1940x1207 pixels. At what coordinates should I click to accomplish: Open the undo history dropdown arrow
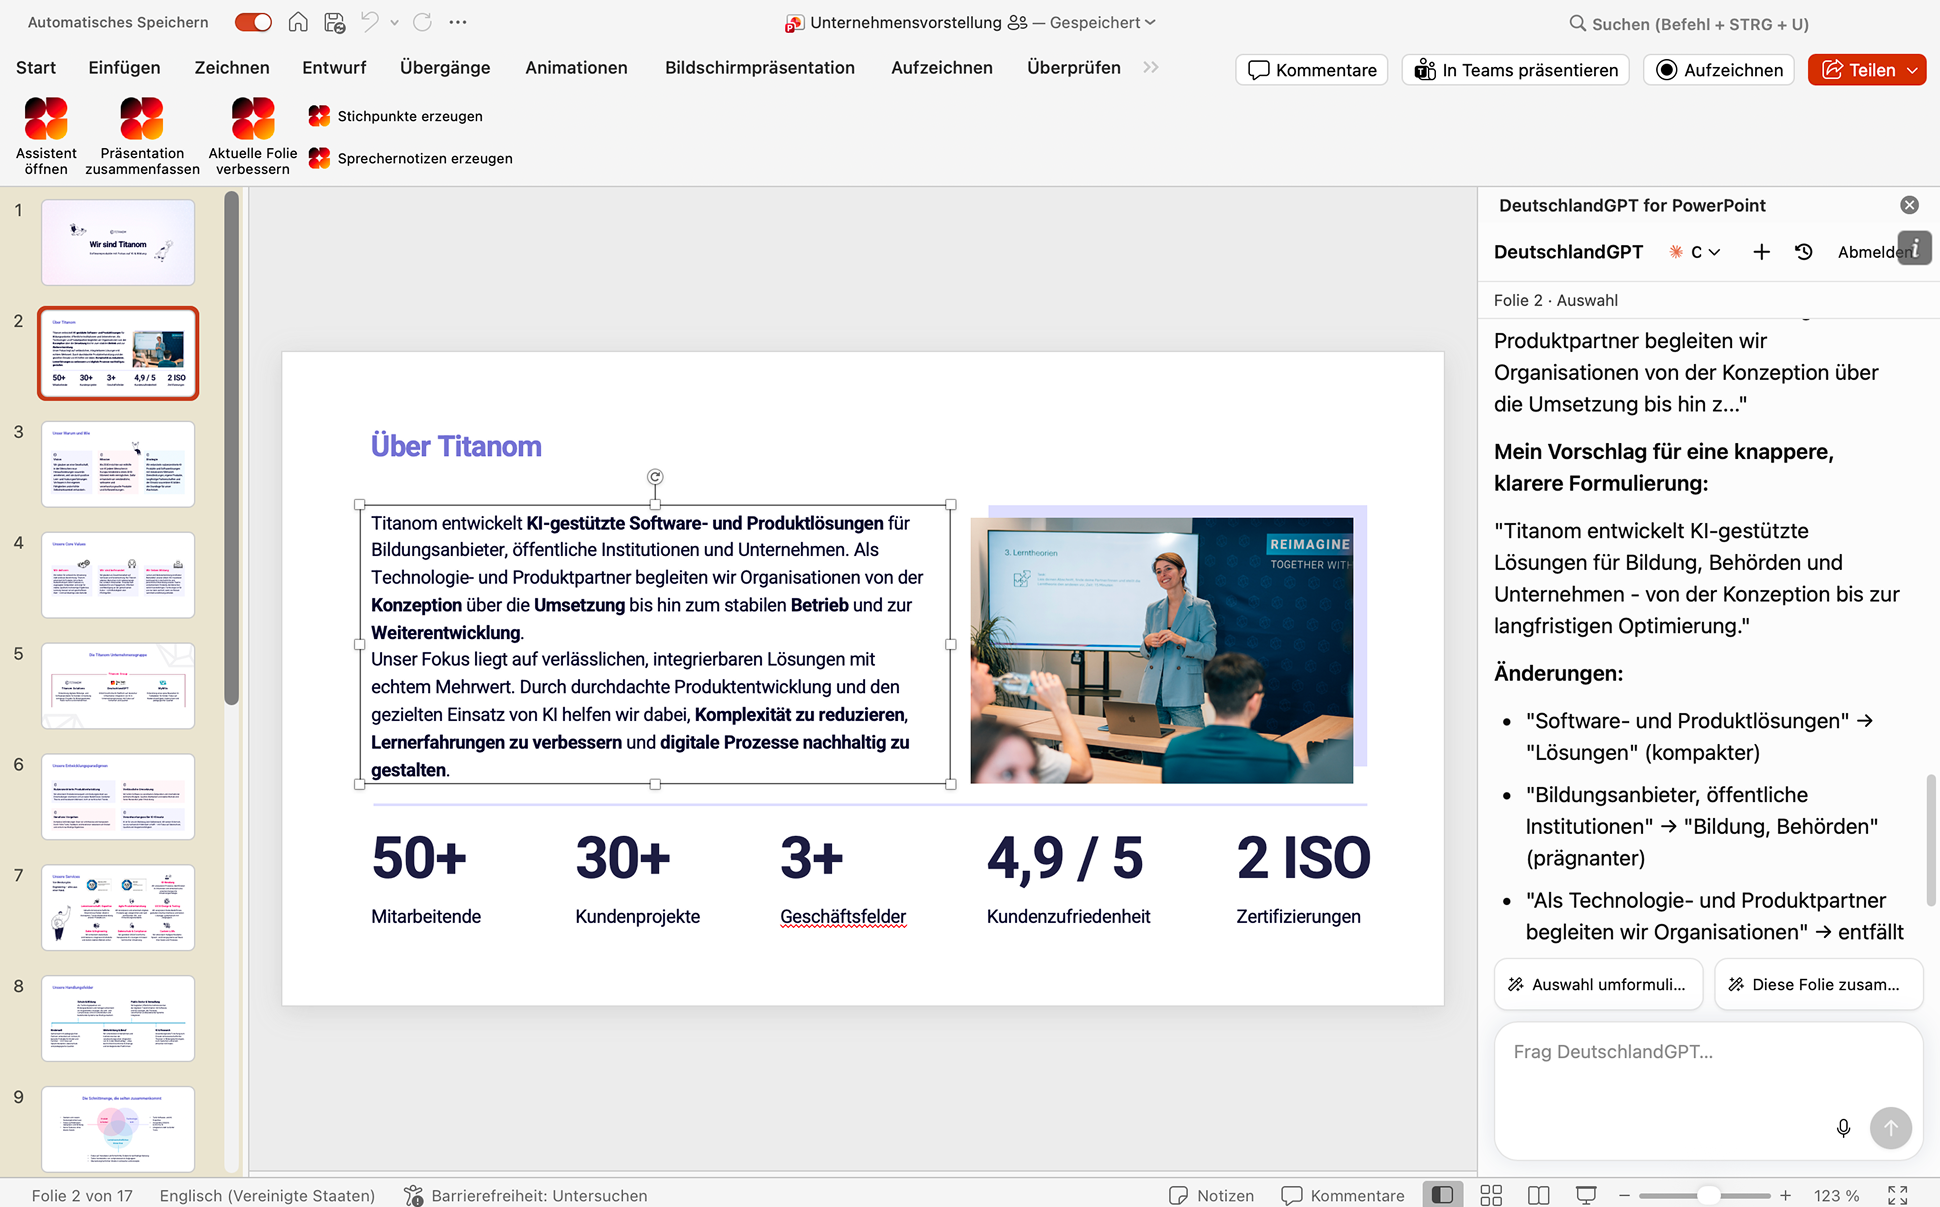coord(395,22)
